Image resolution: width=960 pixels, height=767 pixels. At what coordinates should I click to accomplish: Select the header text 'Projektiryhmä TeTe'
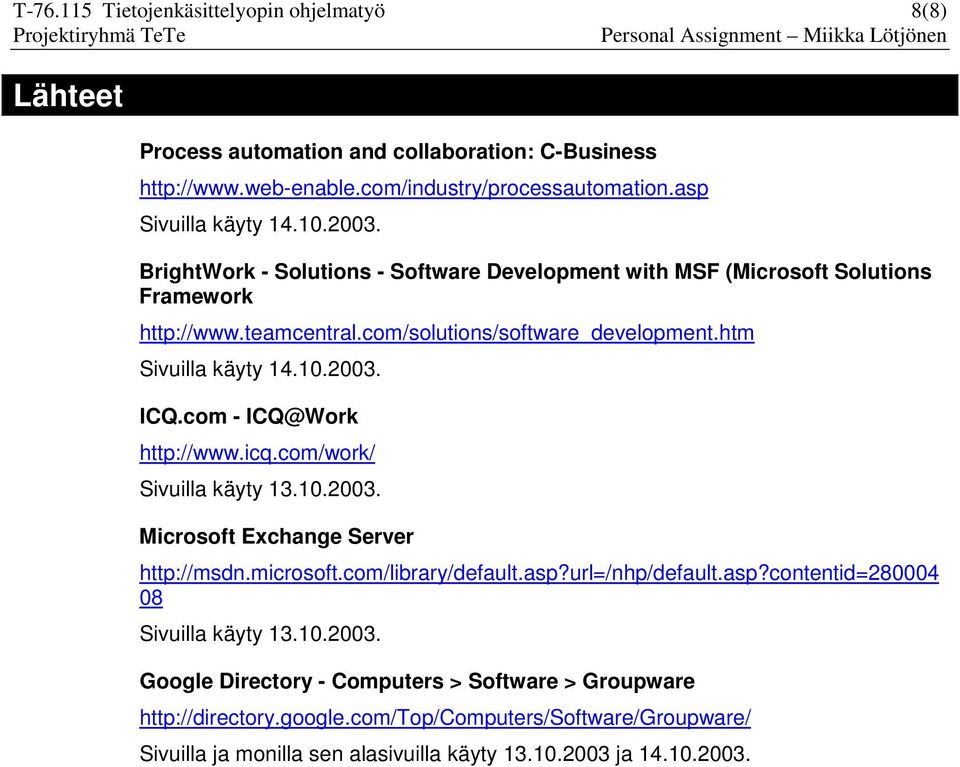point(99,36)
